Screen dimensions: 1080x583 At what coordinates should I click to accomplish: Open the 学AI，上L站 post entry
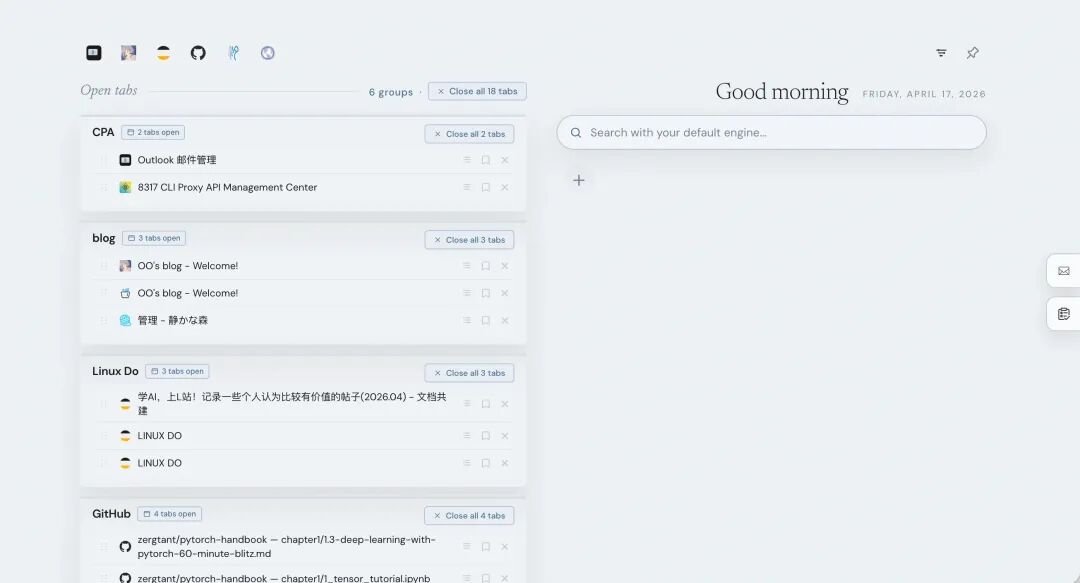[292, 404]
